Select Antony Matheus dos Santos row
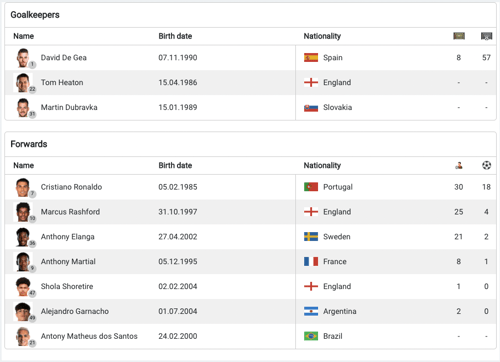Image resolution: width=500 pixels, height=362 pixels. click(x=250, y=336)
